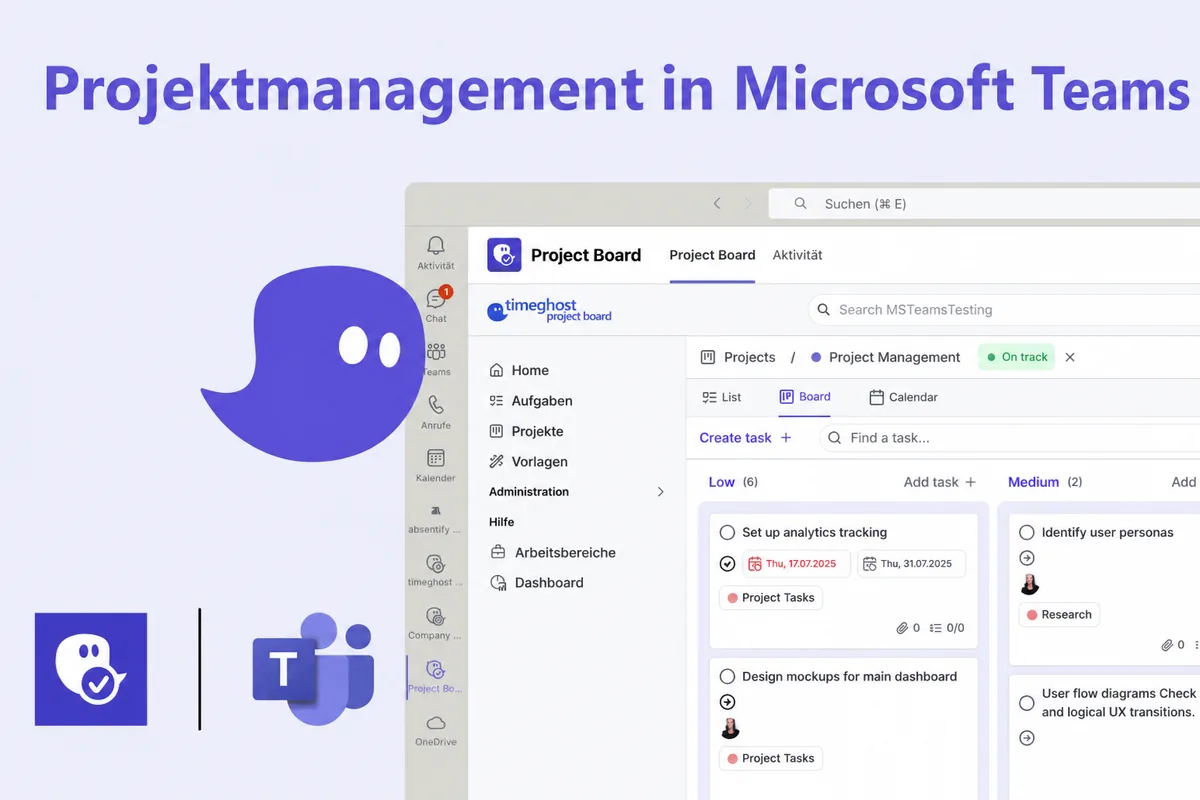Click subtask counter 0/0 on analytics card

click(x=947, y=628)
